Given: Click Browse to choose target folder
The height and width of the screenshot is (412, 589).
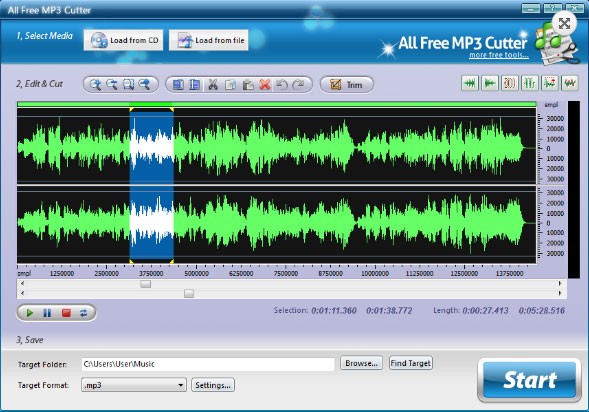Looking at the screenshot, I should pyautogui.click(x=361, y=363).
